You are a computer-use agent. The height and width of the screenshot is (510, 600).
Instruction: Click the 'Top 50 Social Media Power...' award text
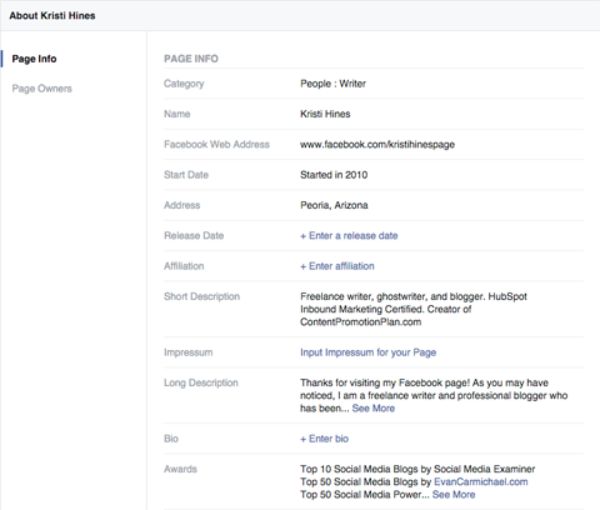(x=365, y=495)
